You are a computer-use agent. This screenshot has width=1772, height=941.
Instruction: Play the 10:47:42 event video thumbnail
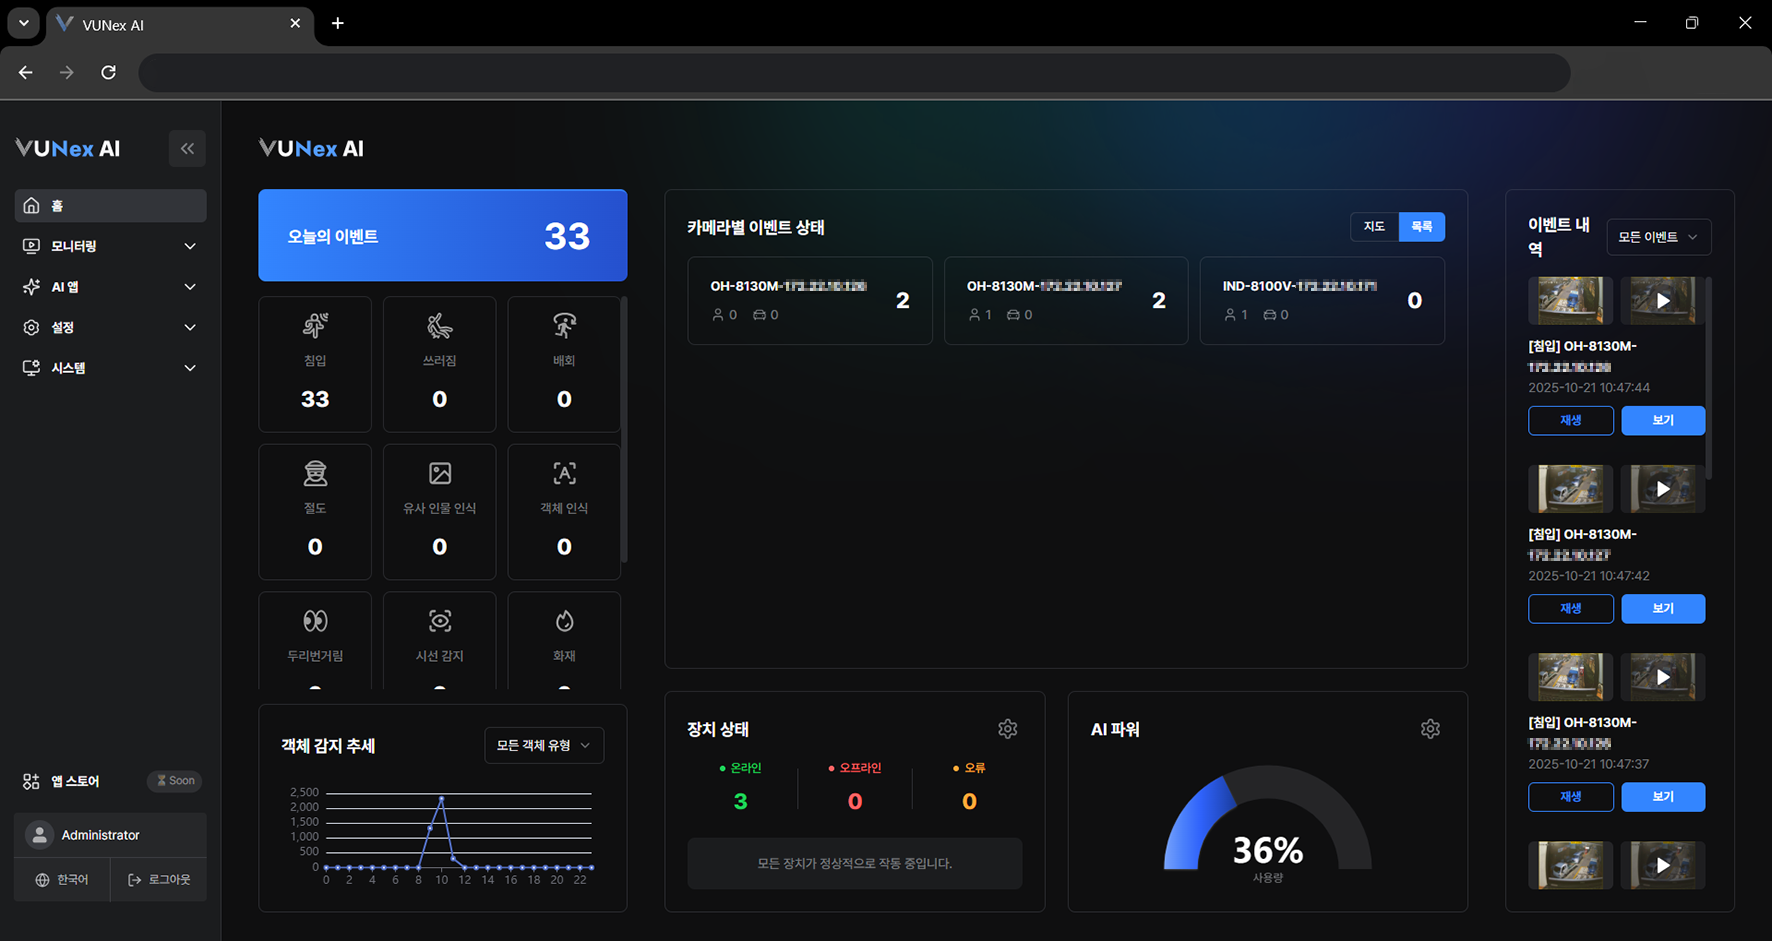pos(1662,489)
